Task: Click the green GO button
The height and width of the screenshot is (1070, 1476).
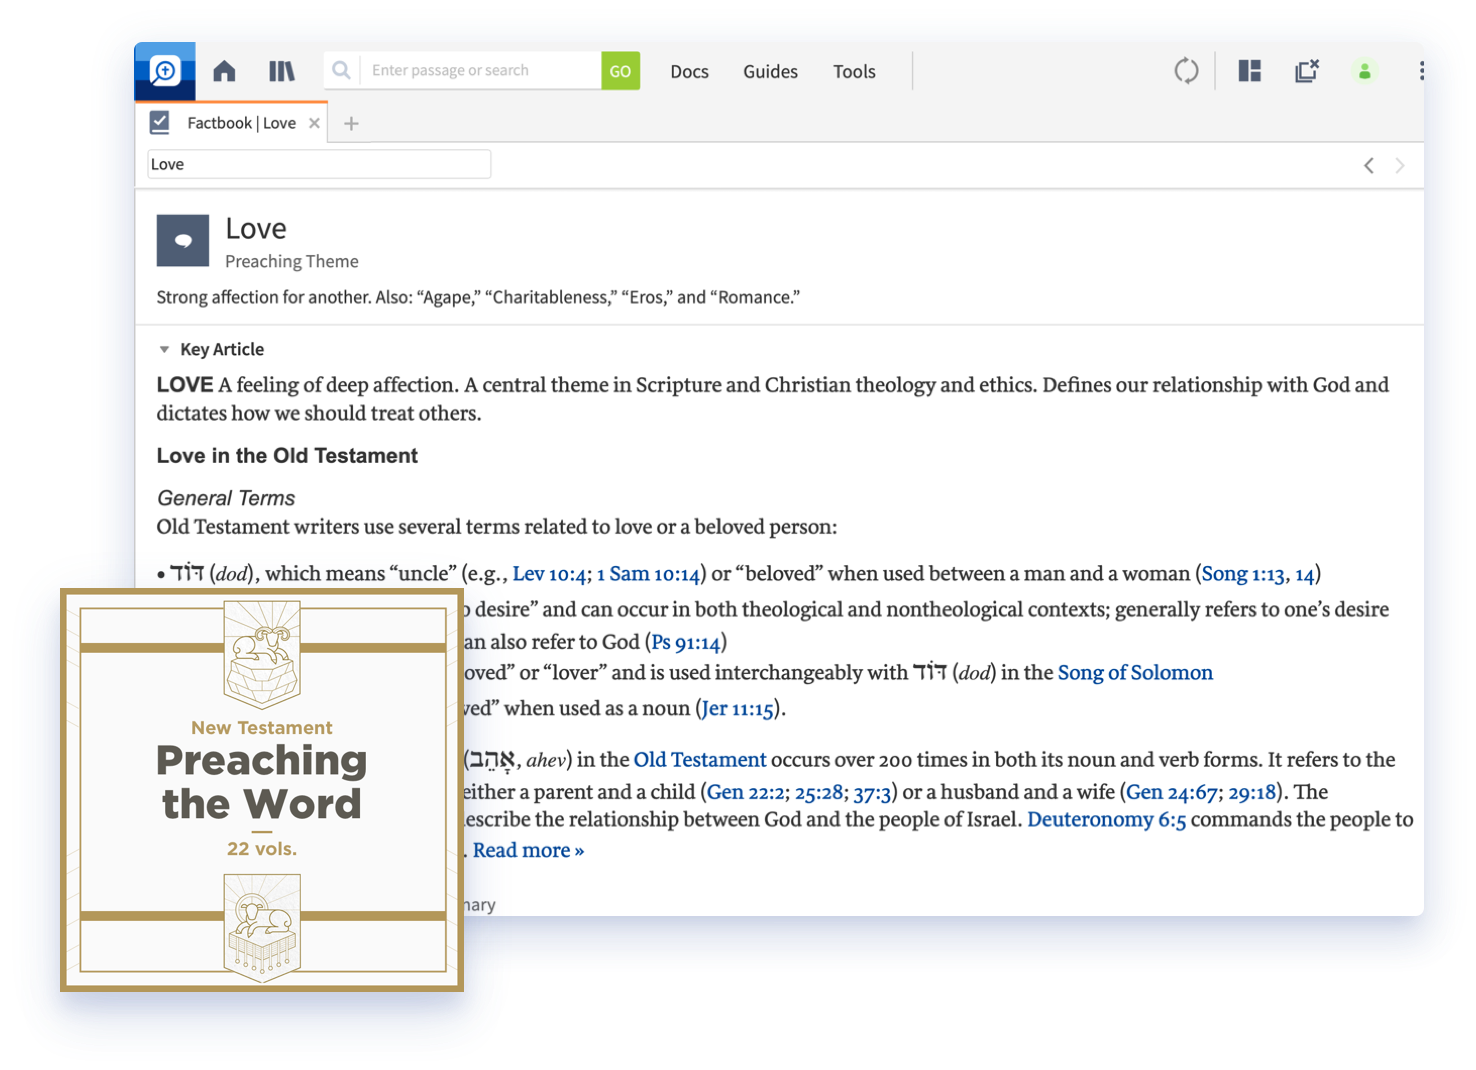Action: [620, 71]
